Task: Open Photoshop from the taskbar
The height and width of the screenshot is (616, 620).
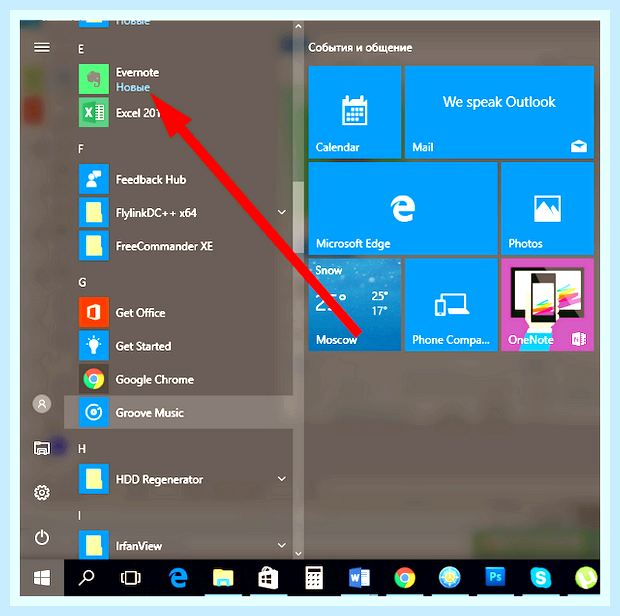Action: (x=495, y=577)
